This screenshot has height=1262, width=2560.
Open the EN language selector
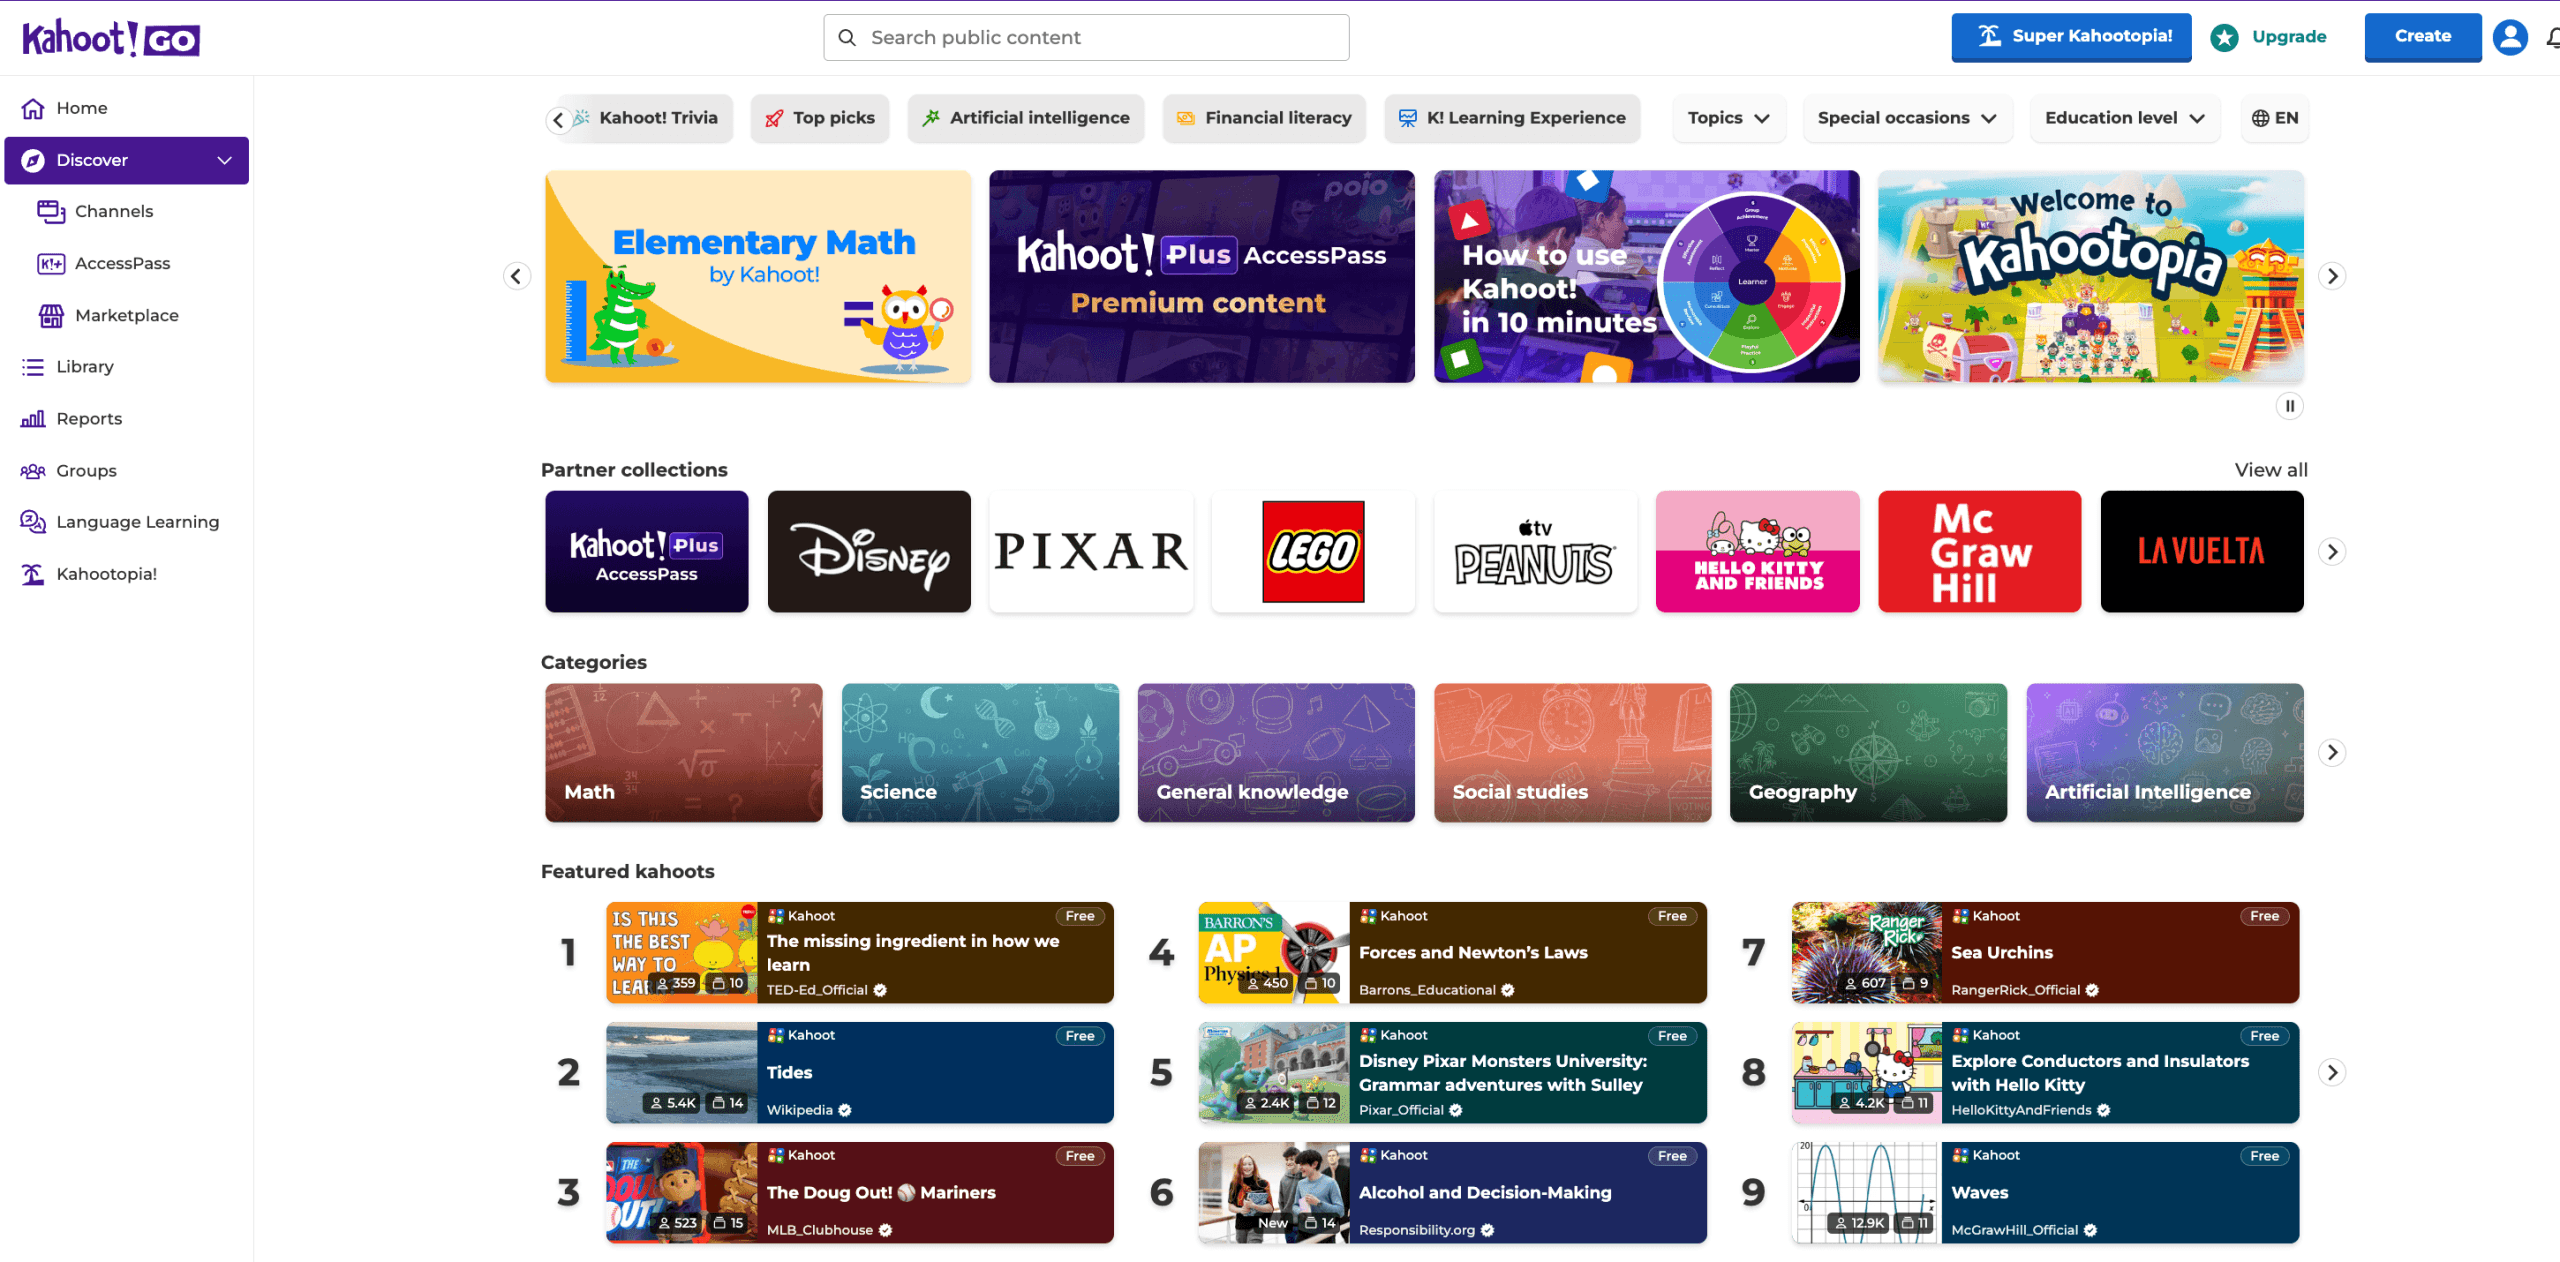click(x=2275, y=118)
